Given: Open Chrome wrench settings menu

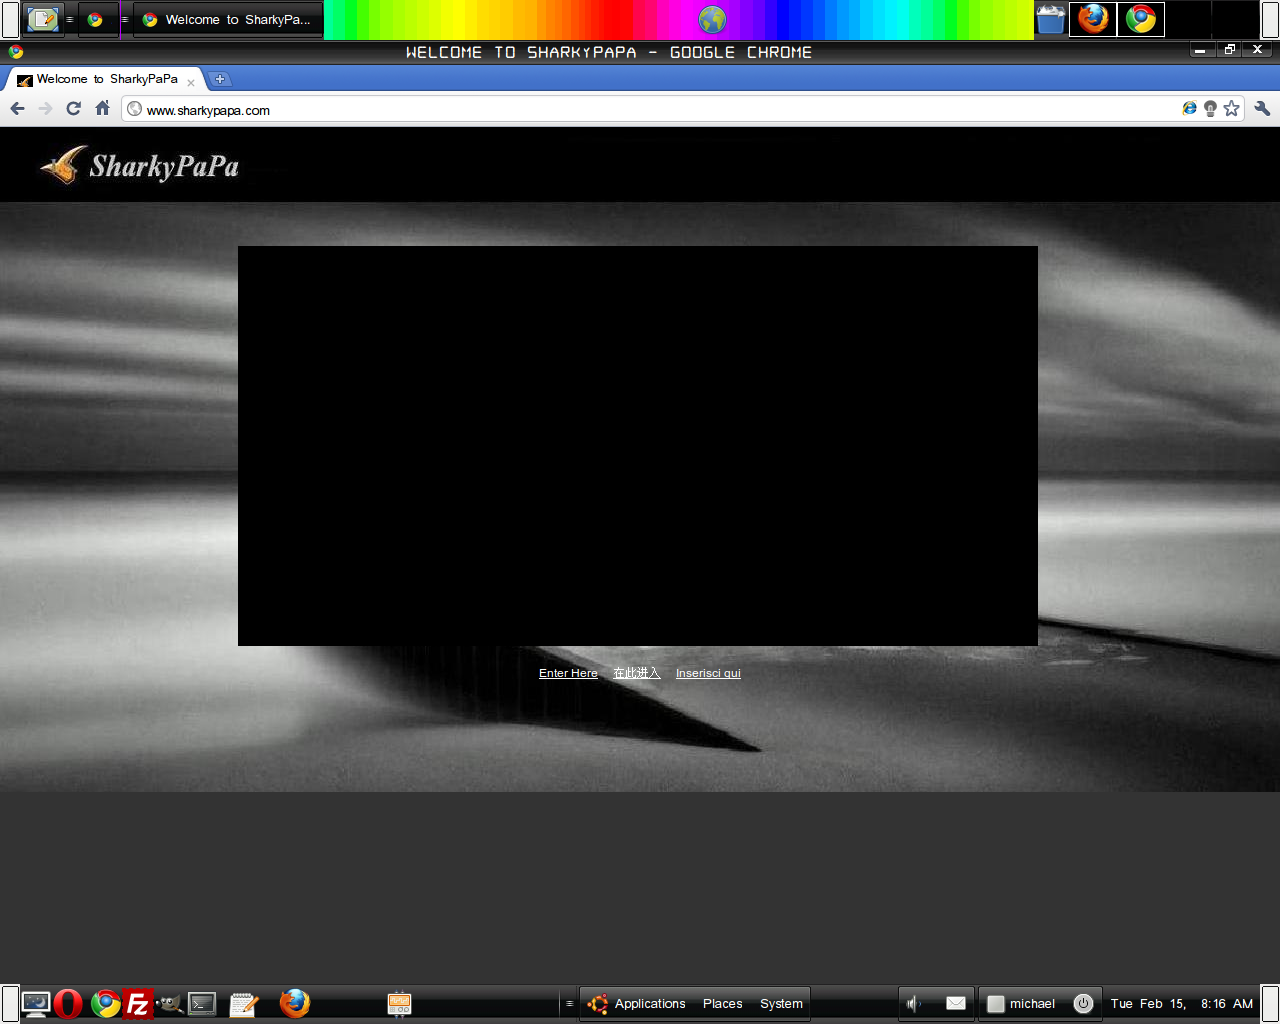Looking at the screenshot, I should click(x=1262, y=109).
